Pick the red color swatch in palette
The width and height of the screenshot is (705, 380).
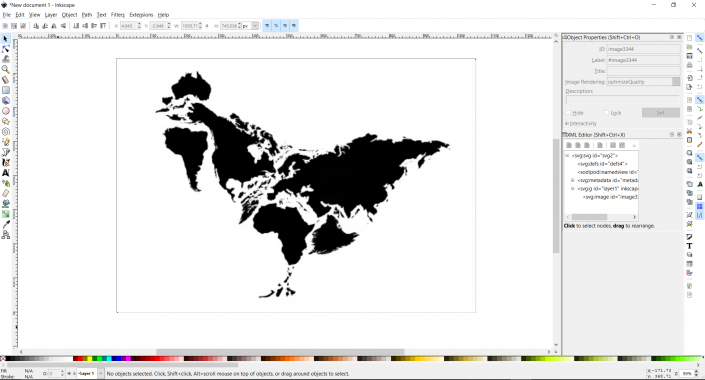[75, 358]
